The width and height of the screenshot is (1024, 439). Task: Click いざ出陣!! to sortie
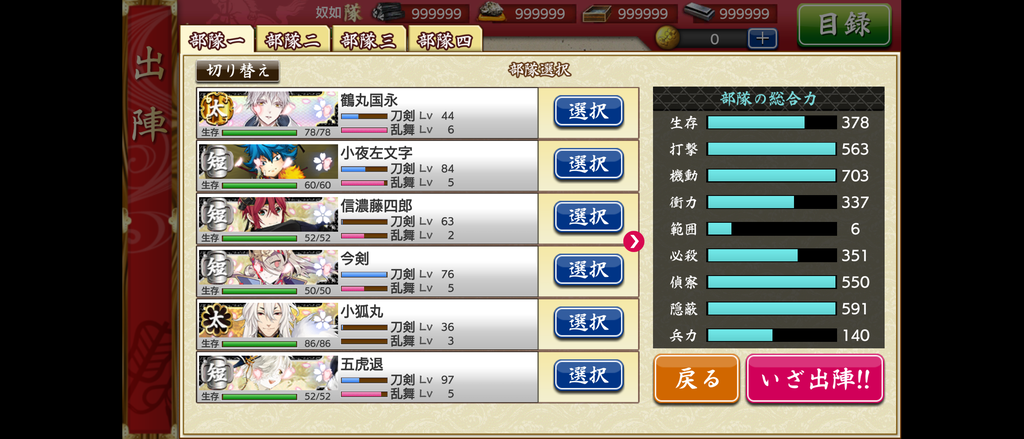(x=814, y=380)
